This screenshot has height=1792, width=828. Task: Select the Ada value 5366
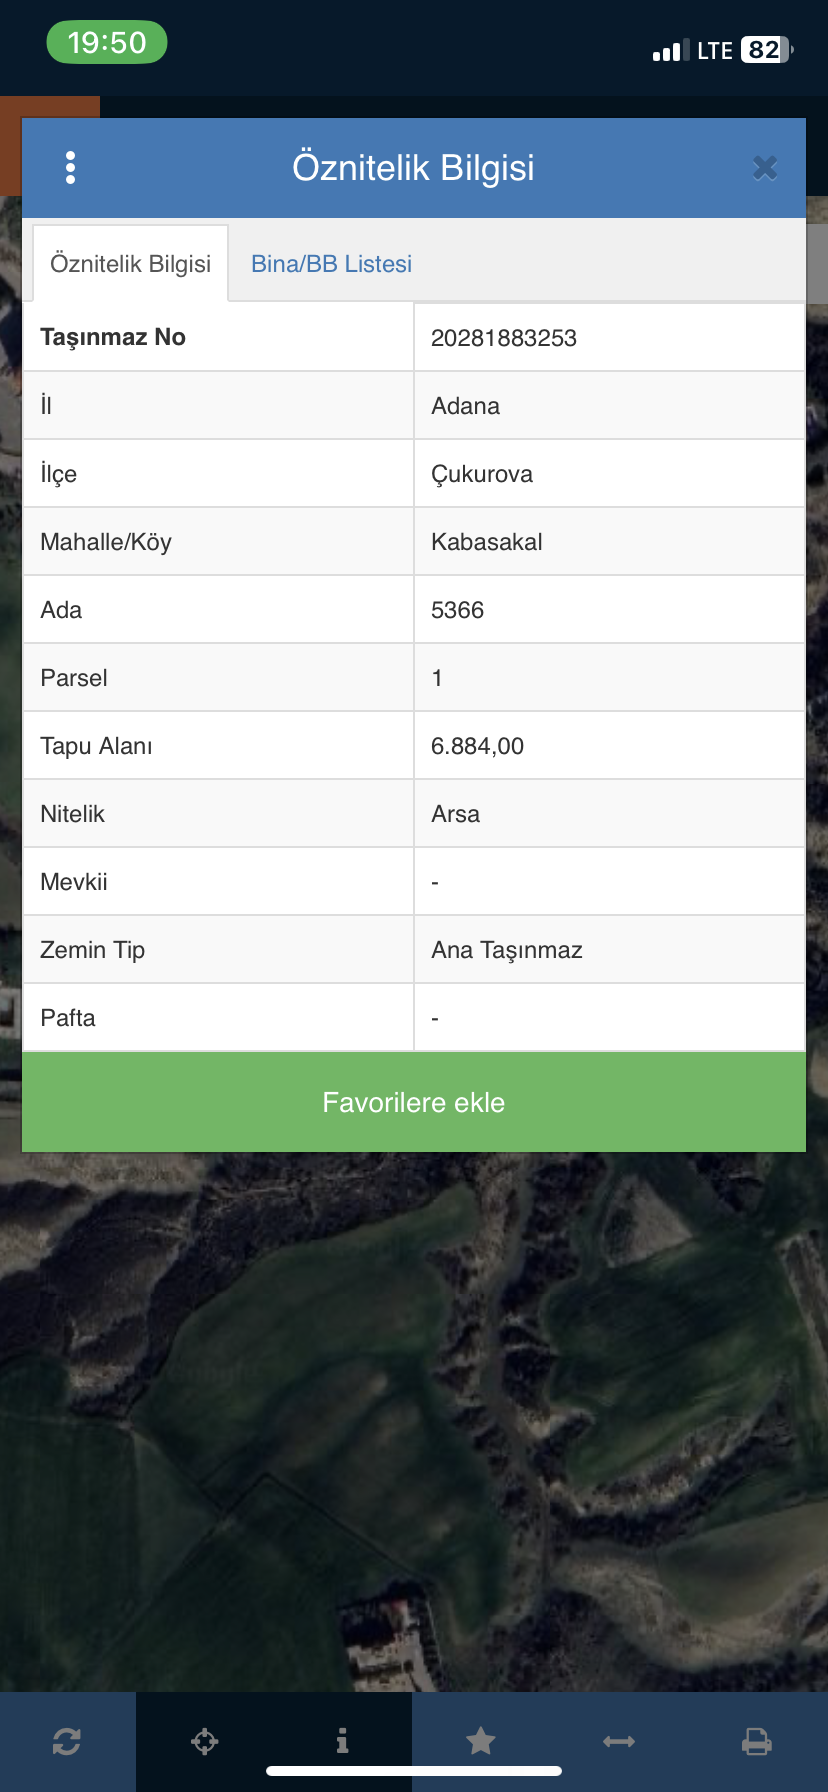click(x=458, y=610)
